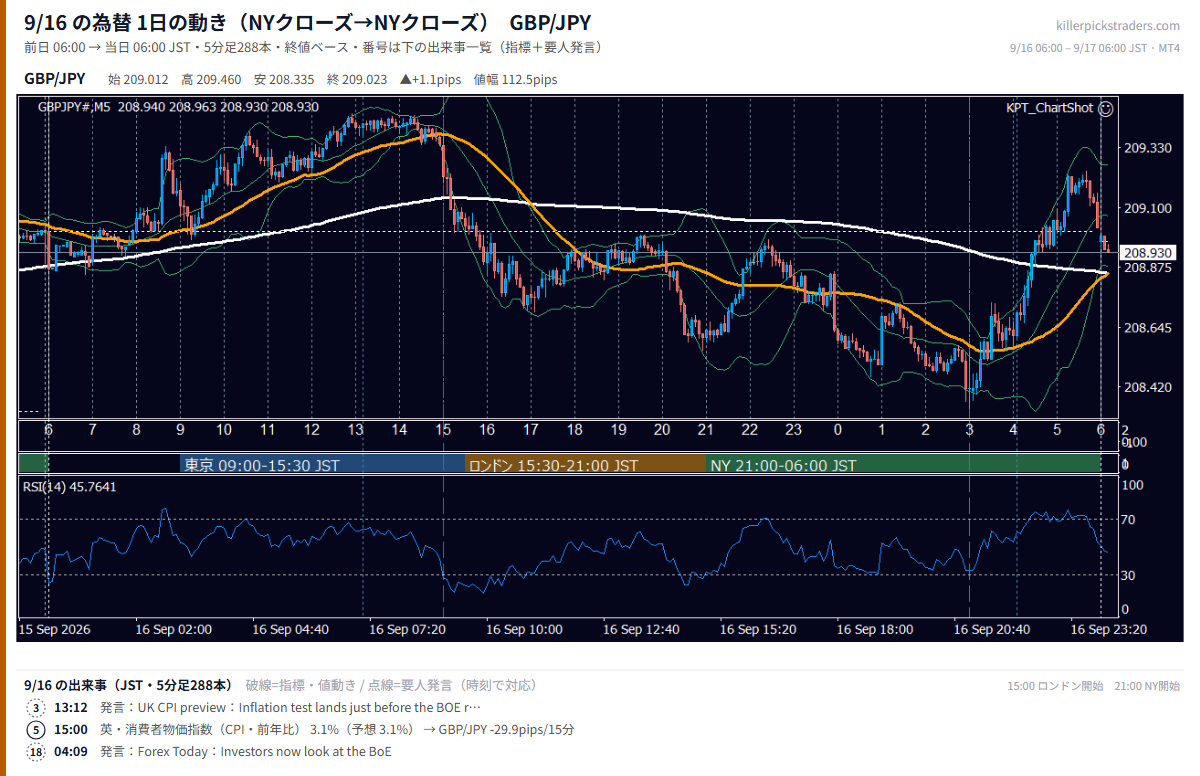This screenshot has height=776, width=1200.
Task: Click the close price 終 209.023
Action: [358, 80]
